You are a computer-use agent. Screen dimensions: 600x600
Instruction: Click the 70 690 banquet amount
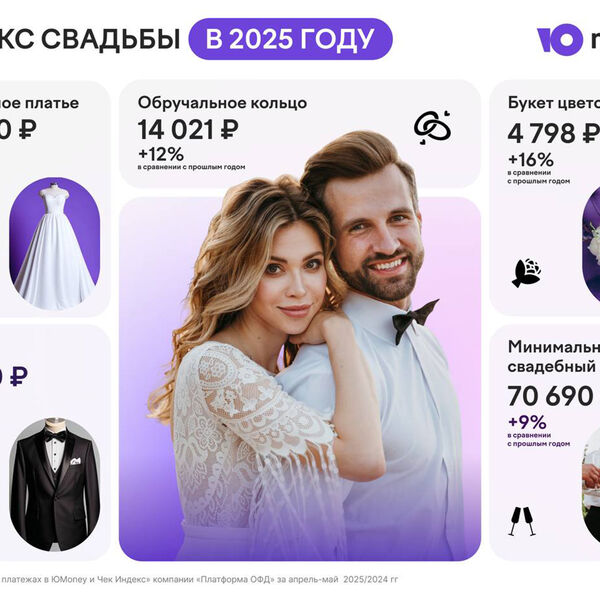pyautogui.click(x=551, y=396)
